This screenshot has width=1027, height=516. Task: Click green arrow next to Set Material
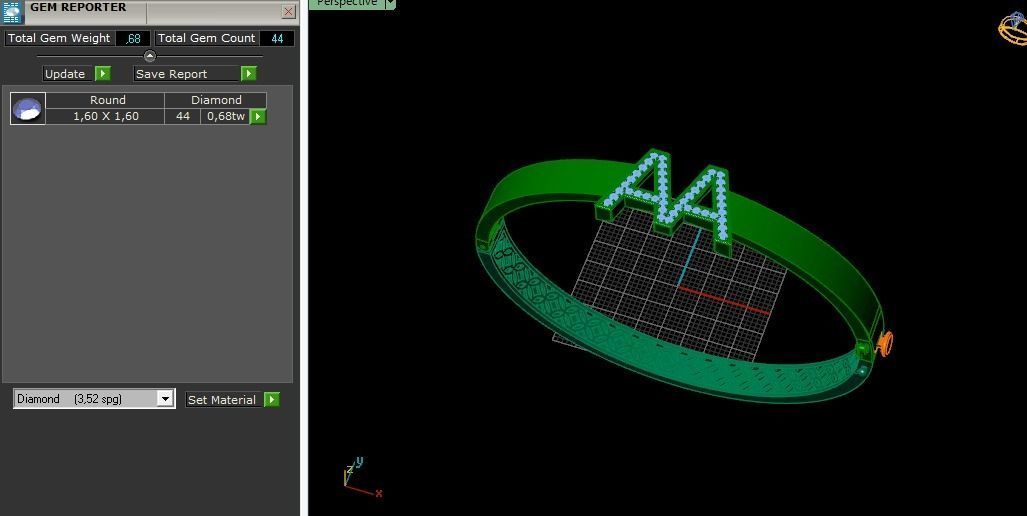coord(272,399)
